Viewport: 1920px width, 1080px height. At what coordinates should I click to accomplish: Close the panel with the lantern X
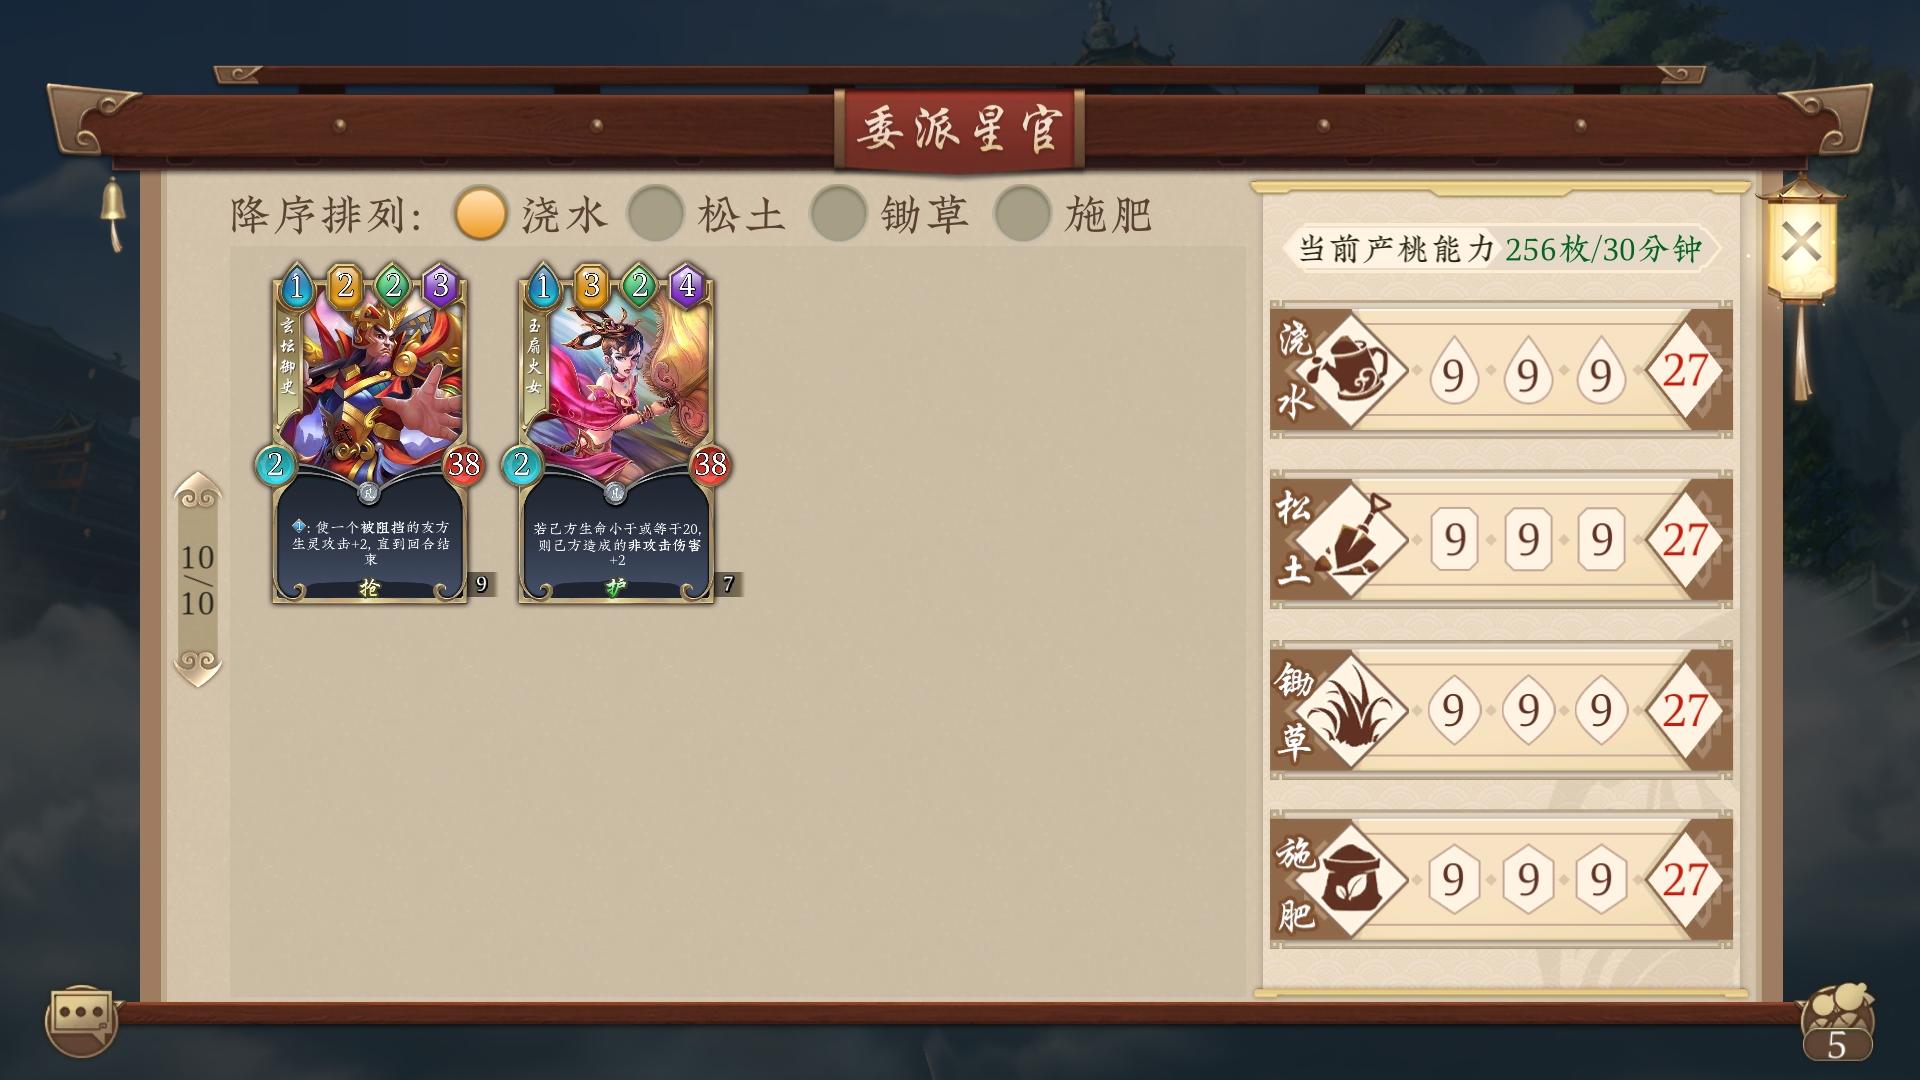(1802, 243)
